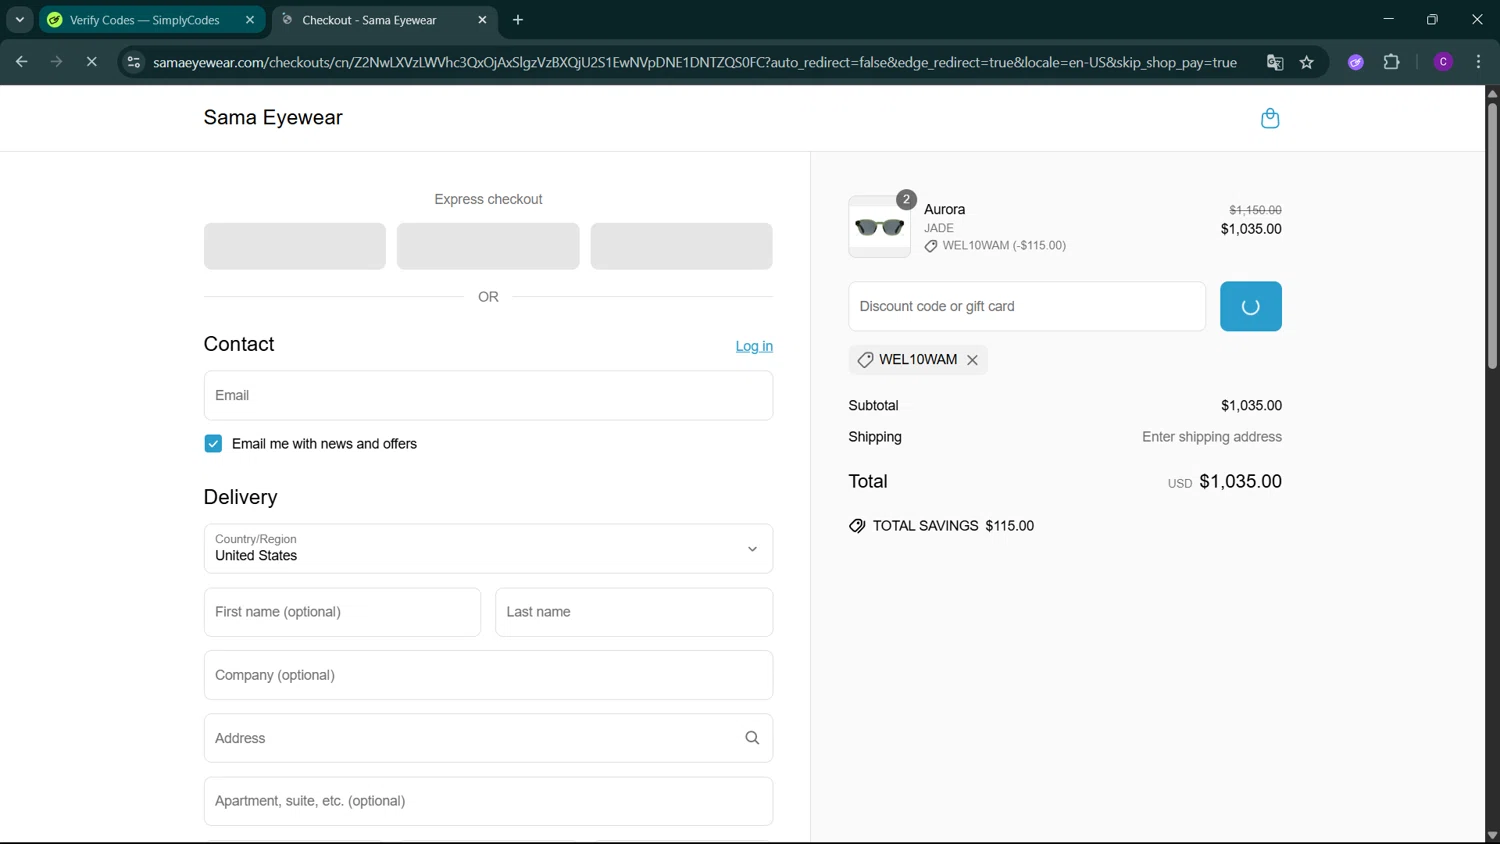Click the middle express checkout button placeholder
Image resolution: width=1500 pixels, height=844 pixels.
488,246
